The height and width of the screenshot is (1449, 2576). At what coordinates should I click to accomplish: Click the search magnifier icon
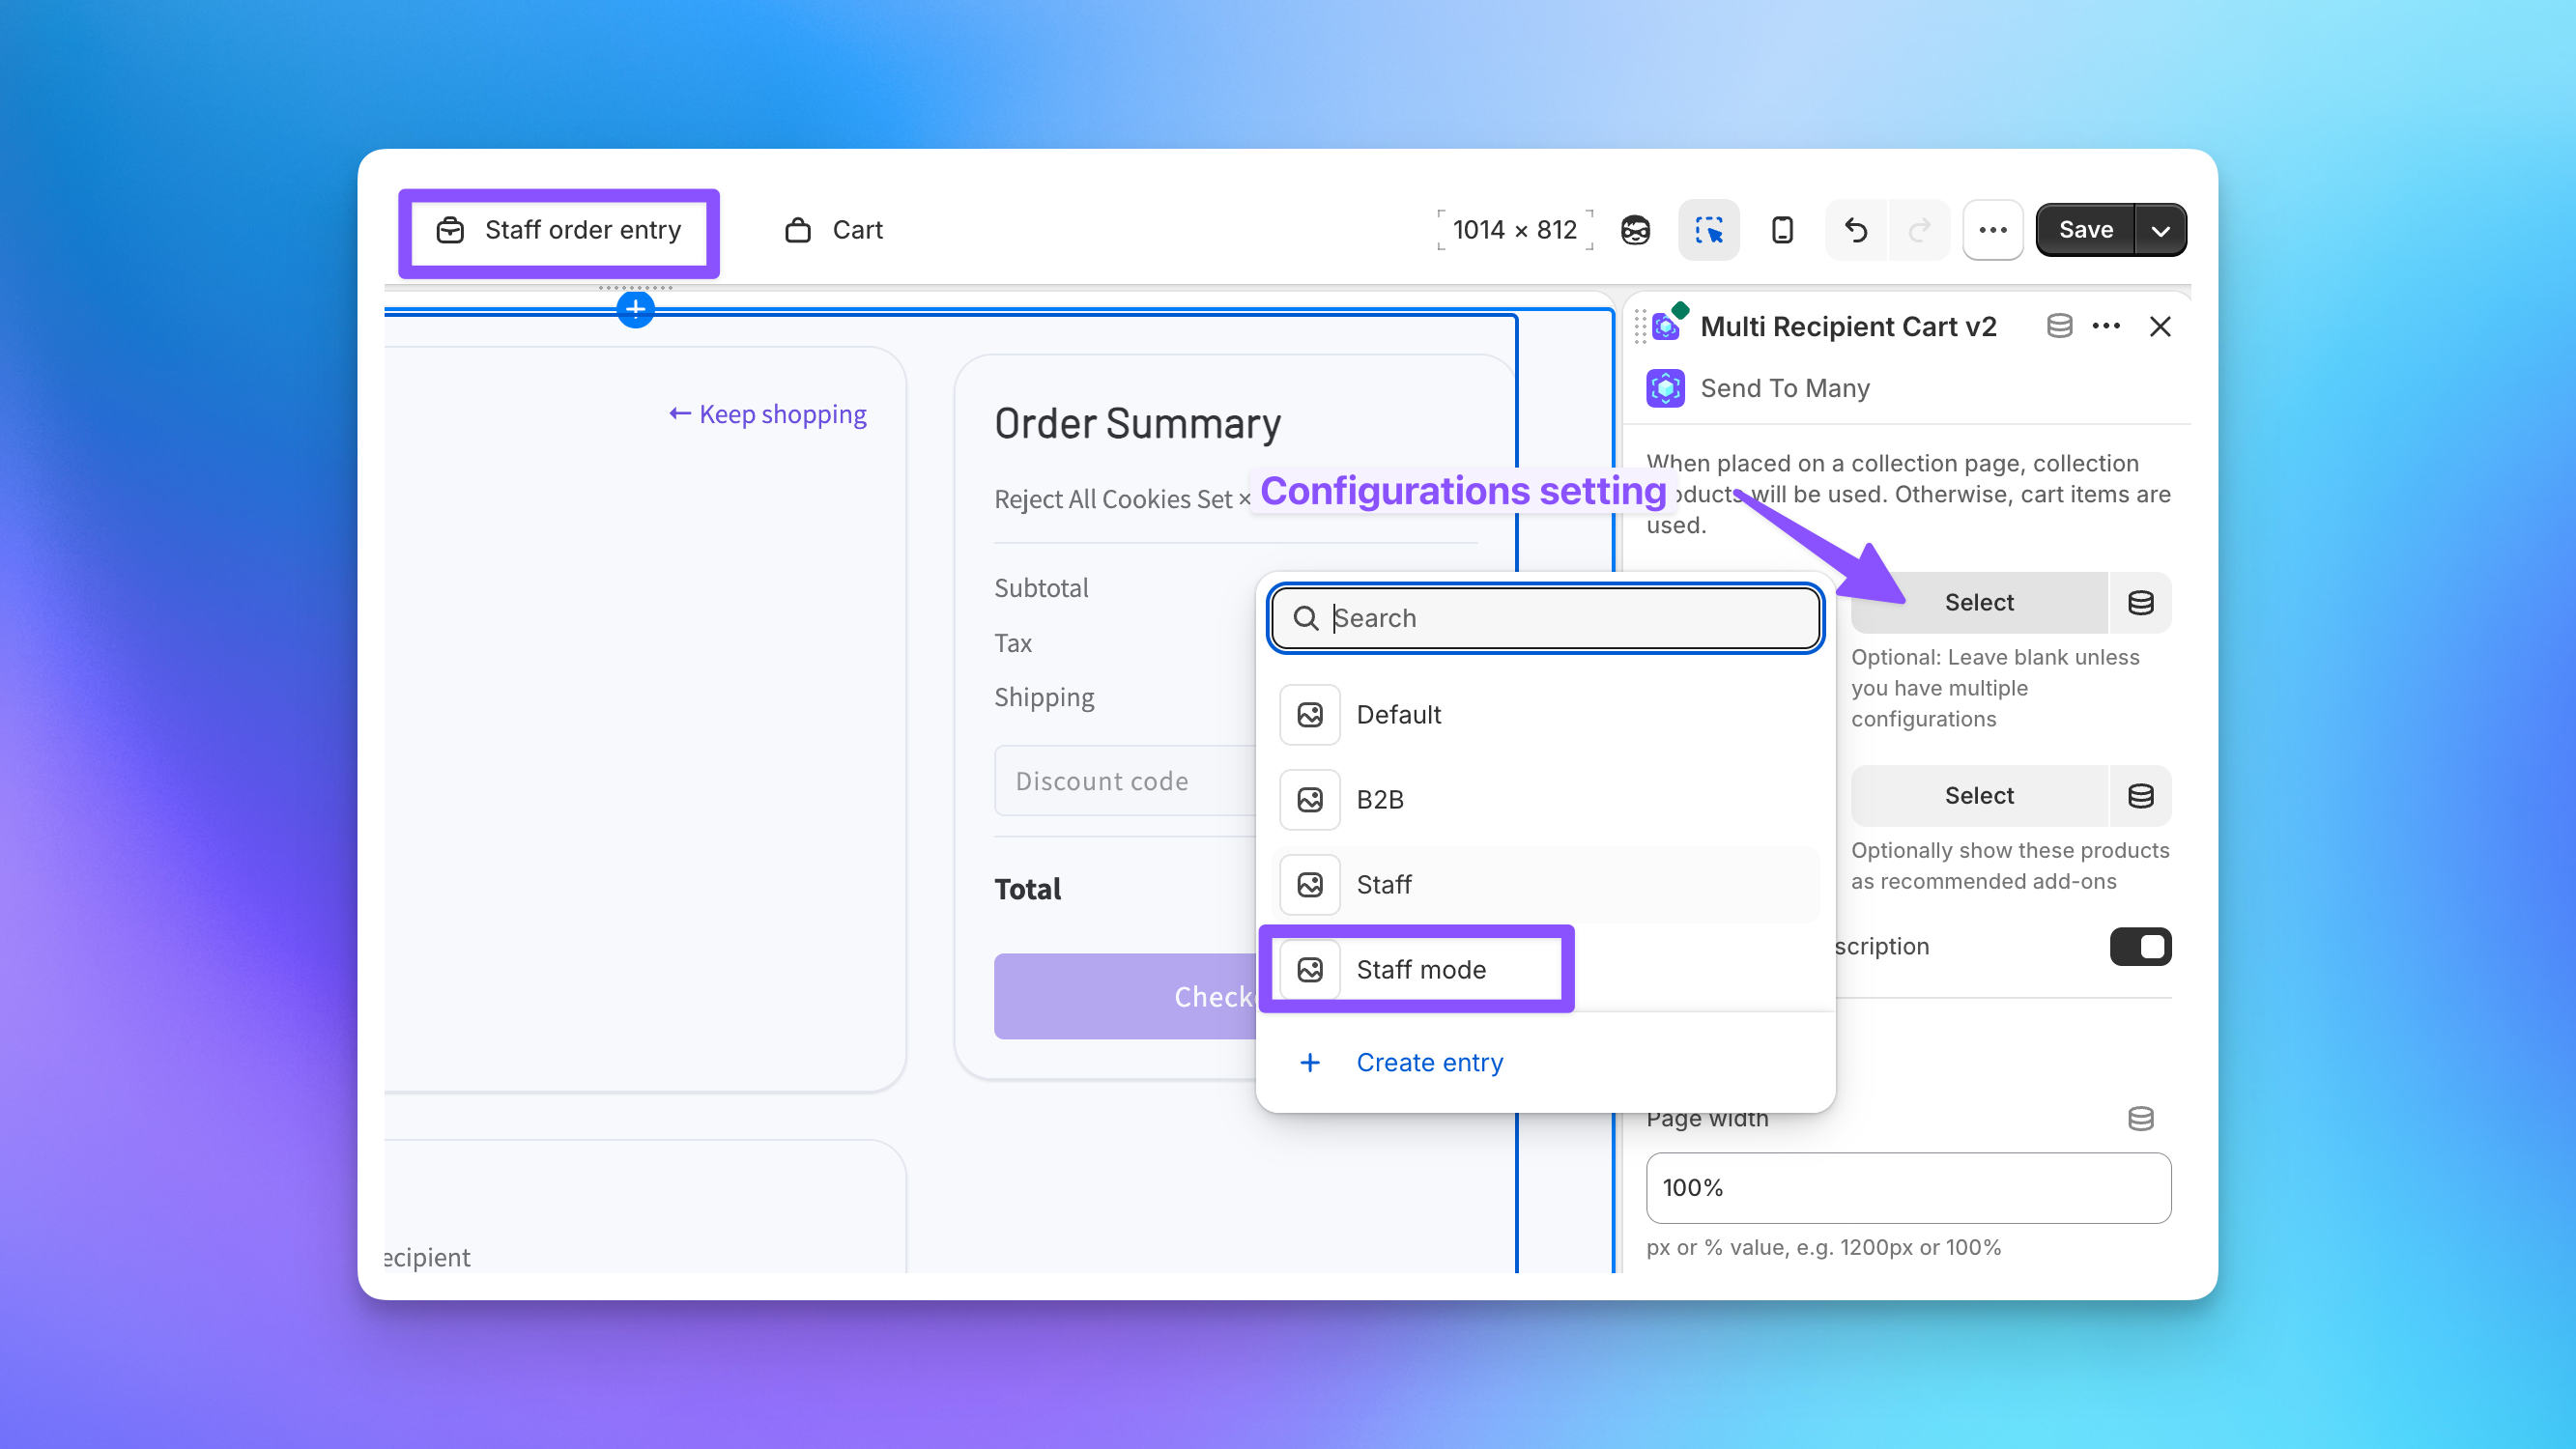[x=1306, y=618]
